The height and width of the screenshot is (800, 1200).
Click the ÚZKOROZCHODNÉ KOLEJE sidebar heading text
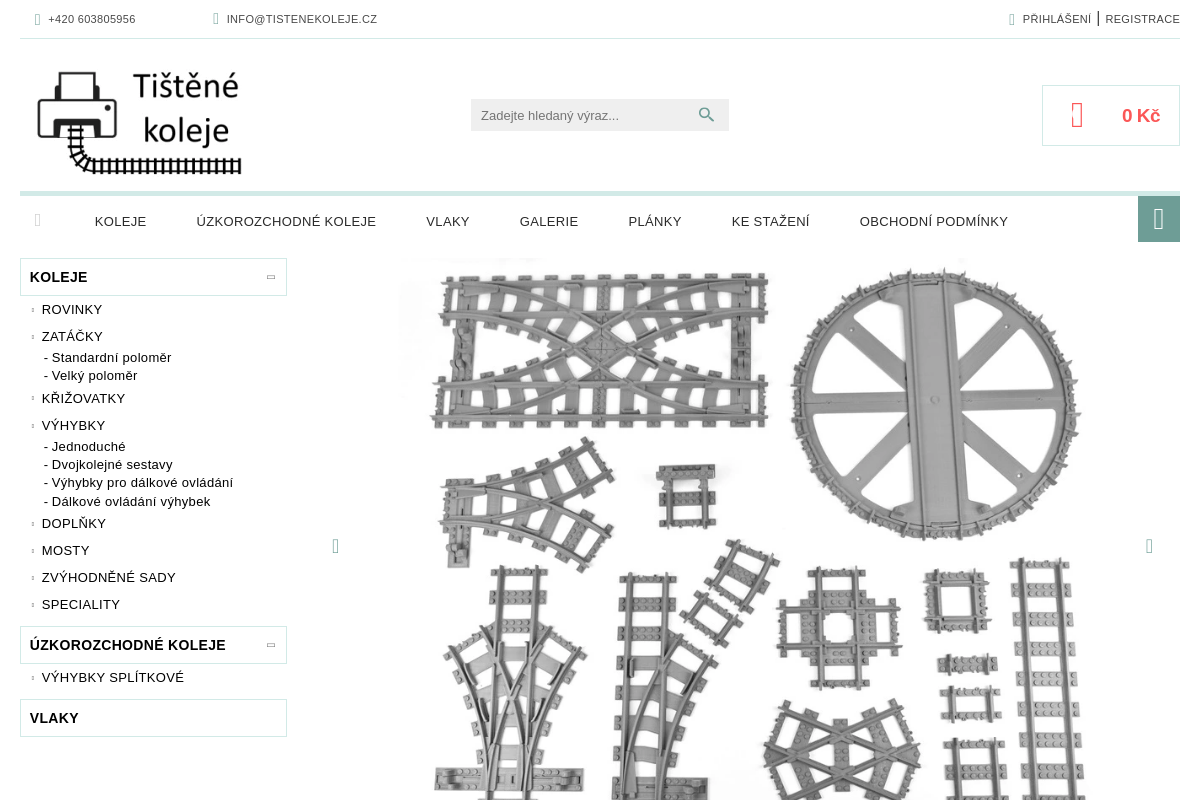[128, 645]
